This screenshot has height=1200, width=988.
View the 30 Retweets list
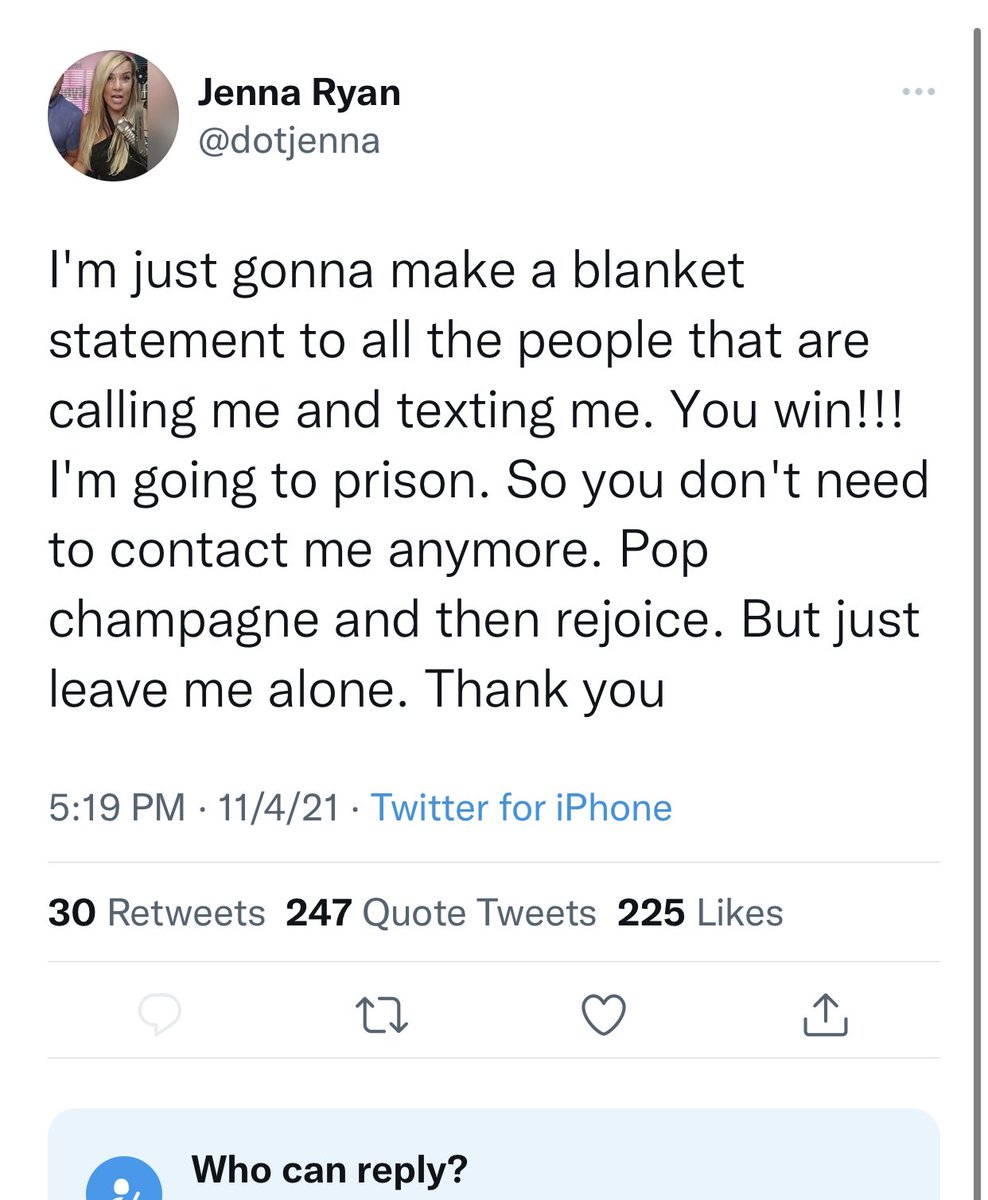[x=157, y=912]
